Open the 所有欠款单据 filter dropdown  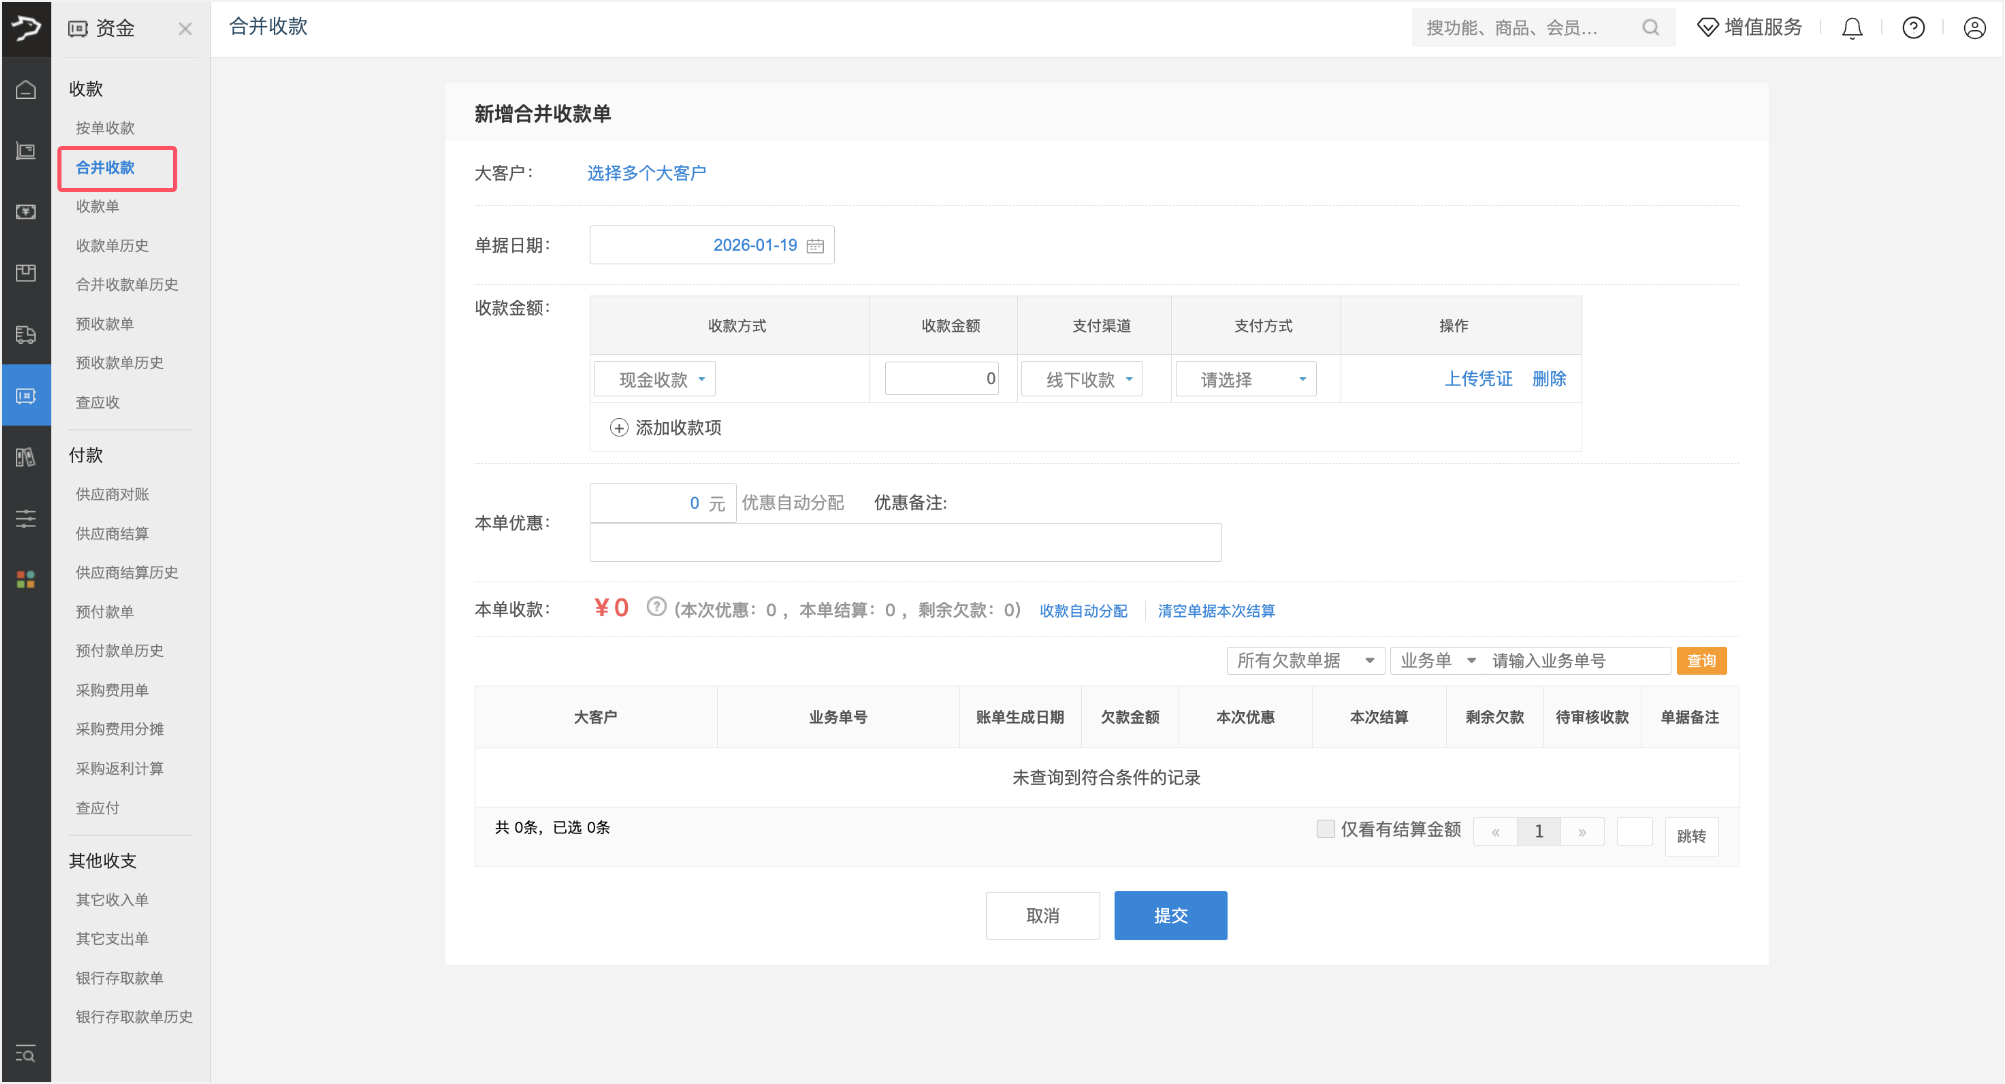click(1305, 660)
